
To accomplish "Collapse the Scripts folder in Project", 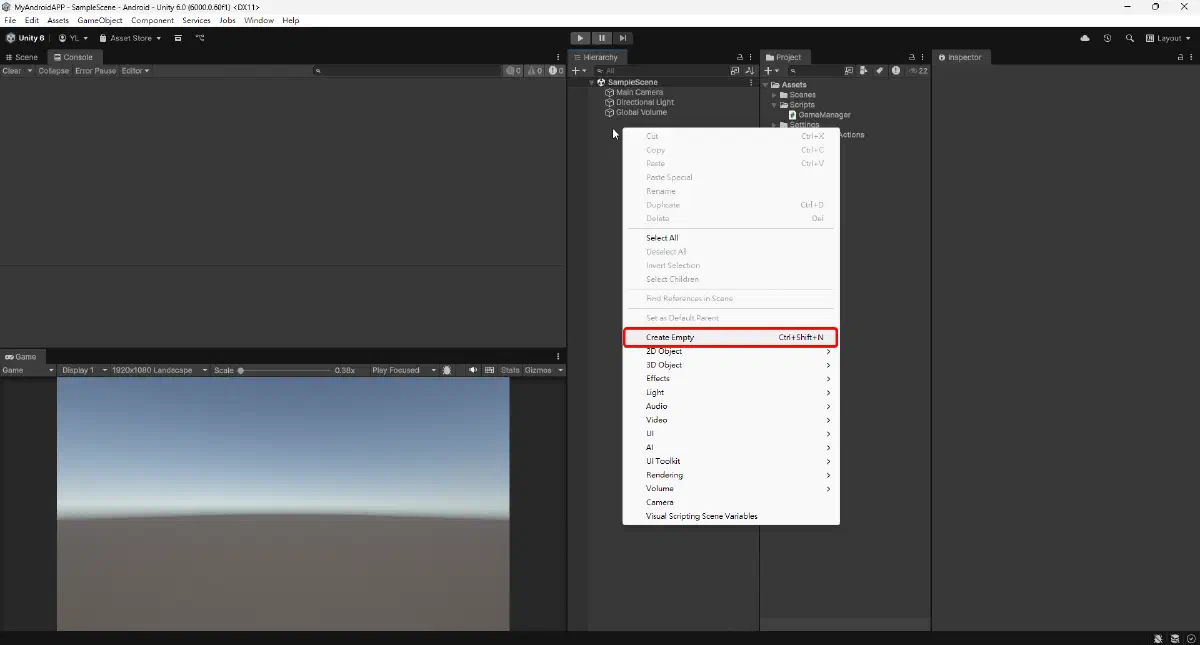I will click(x=774, y=105).
